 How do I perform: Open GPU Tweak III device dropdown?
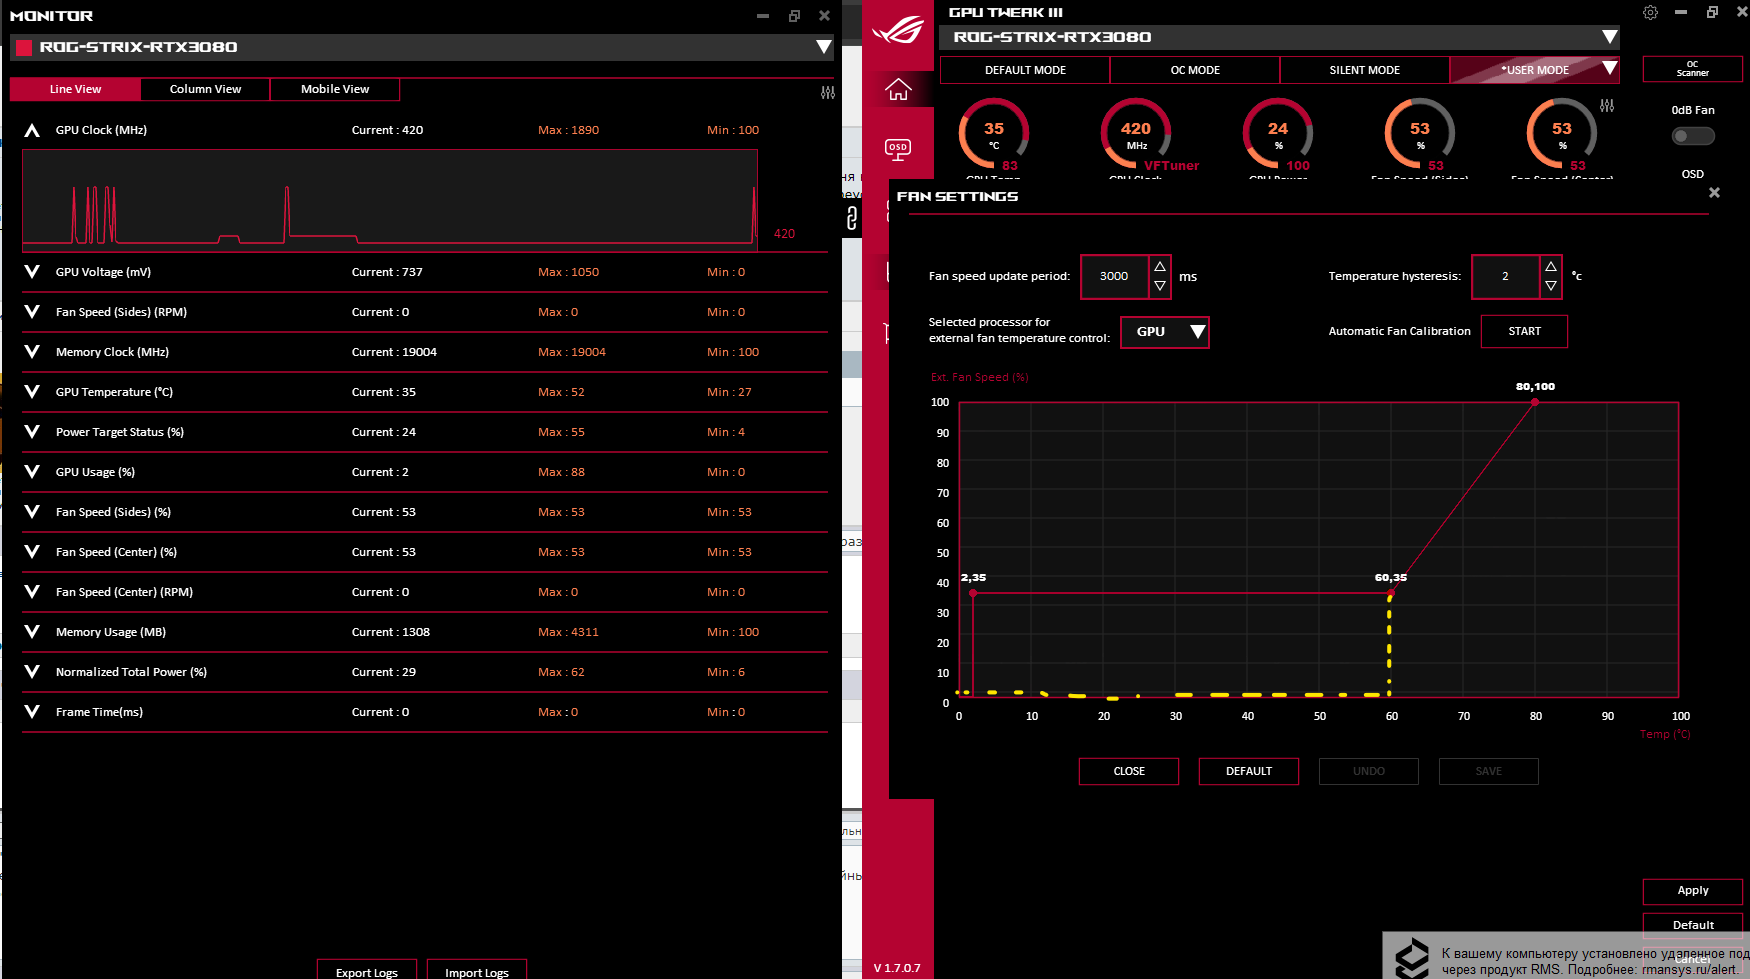[1609, 37]
